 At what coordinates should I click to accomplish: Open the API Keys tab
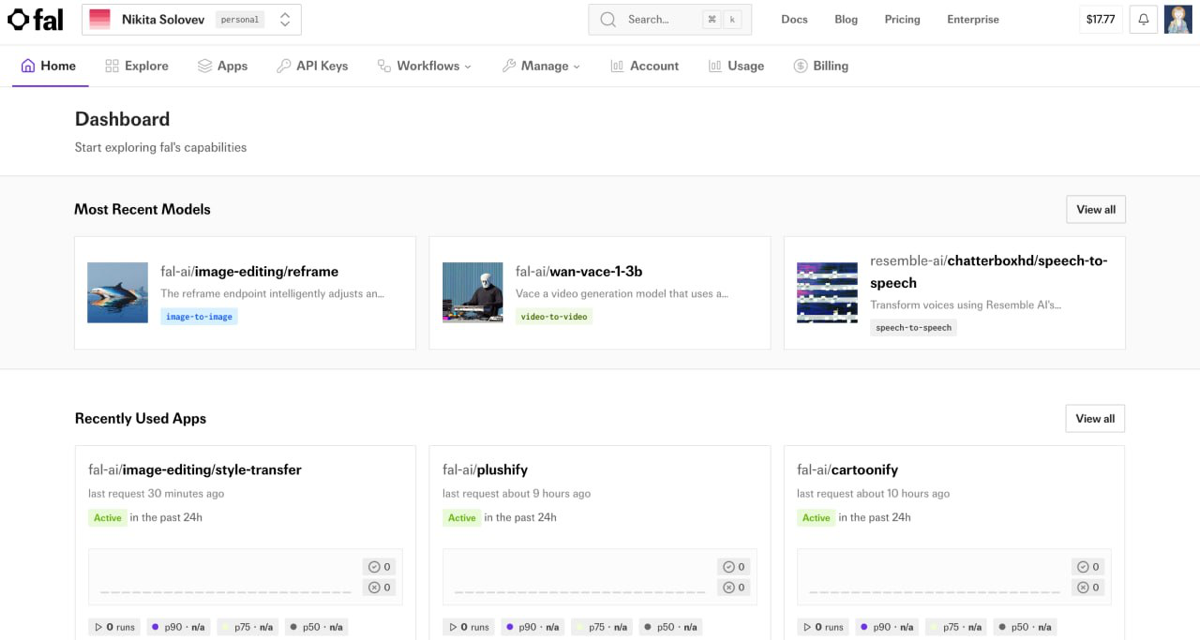312,66
